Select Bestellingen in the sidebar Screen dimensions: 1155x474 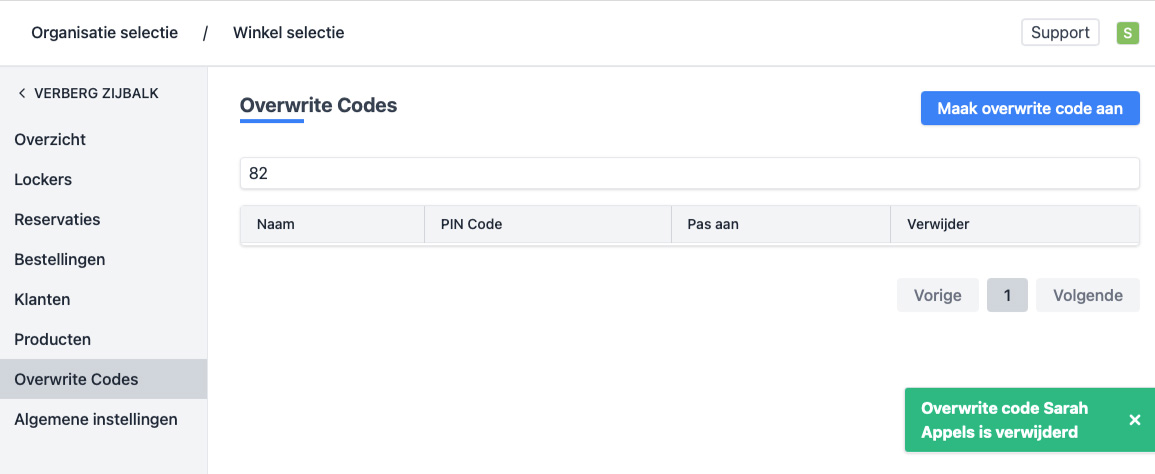[60, 259]
